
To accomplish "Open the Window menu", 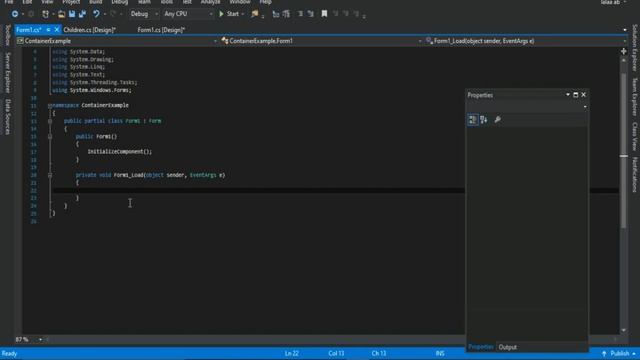I will 240,2.
